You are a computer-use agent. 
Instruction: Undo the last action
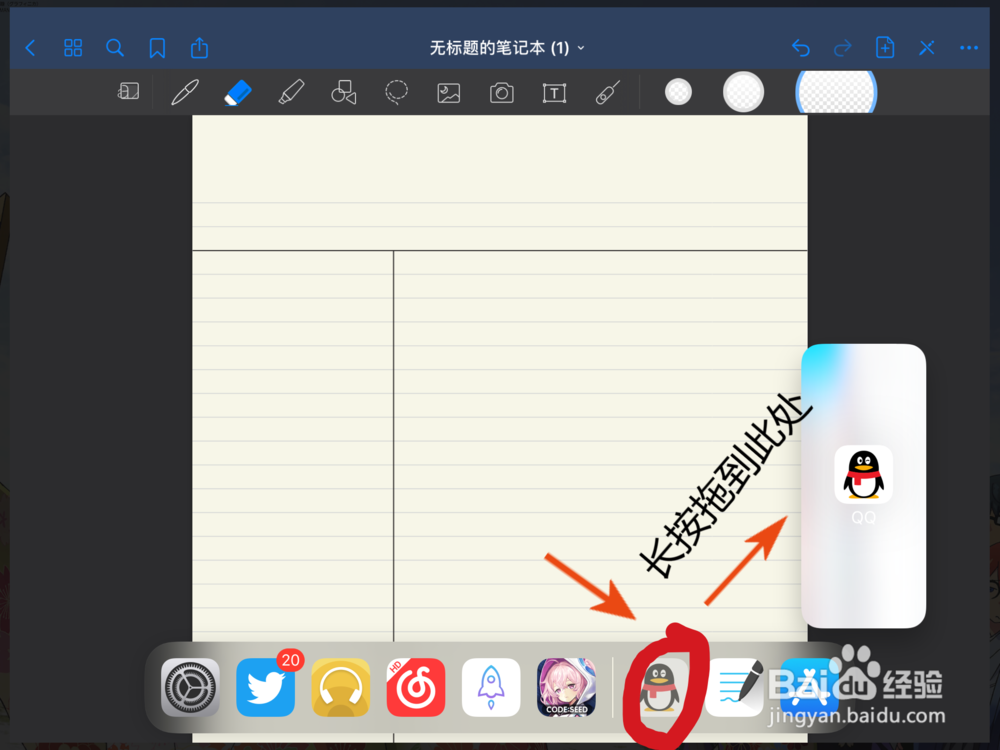click(800, 48)
